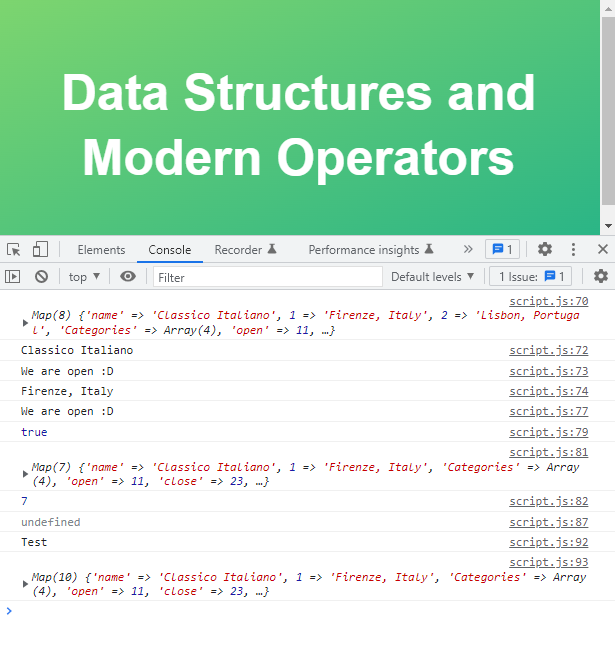Clear the console
Viewport: 615px width, 668px height.
[41, 276]
